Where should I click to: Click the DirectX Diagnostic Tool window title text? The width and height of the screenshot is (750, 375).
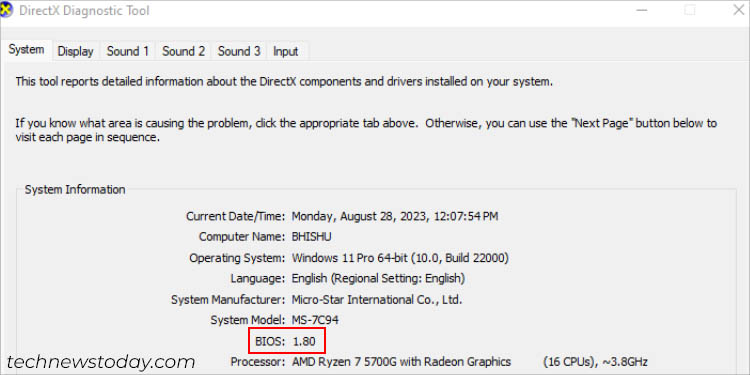[84, 11]
